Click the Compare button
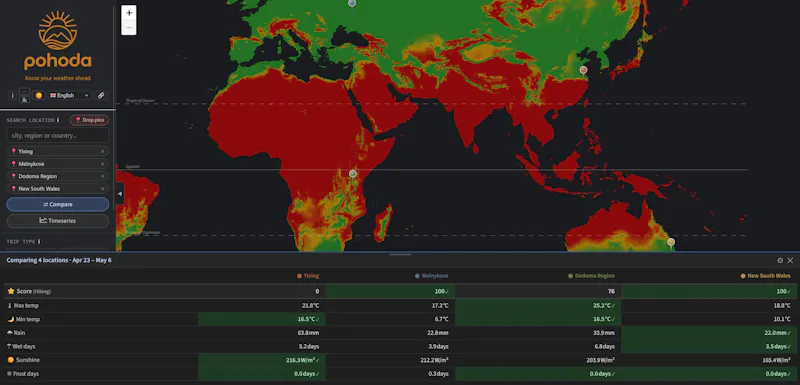 (x=58, y=204)
